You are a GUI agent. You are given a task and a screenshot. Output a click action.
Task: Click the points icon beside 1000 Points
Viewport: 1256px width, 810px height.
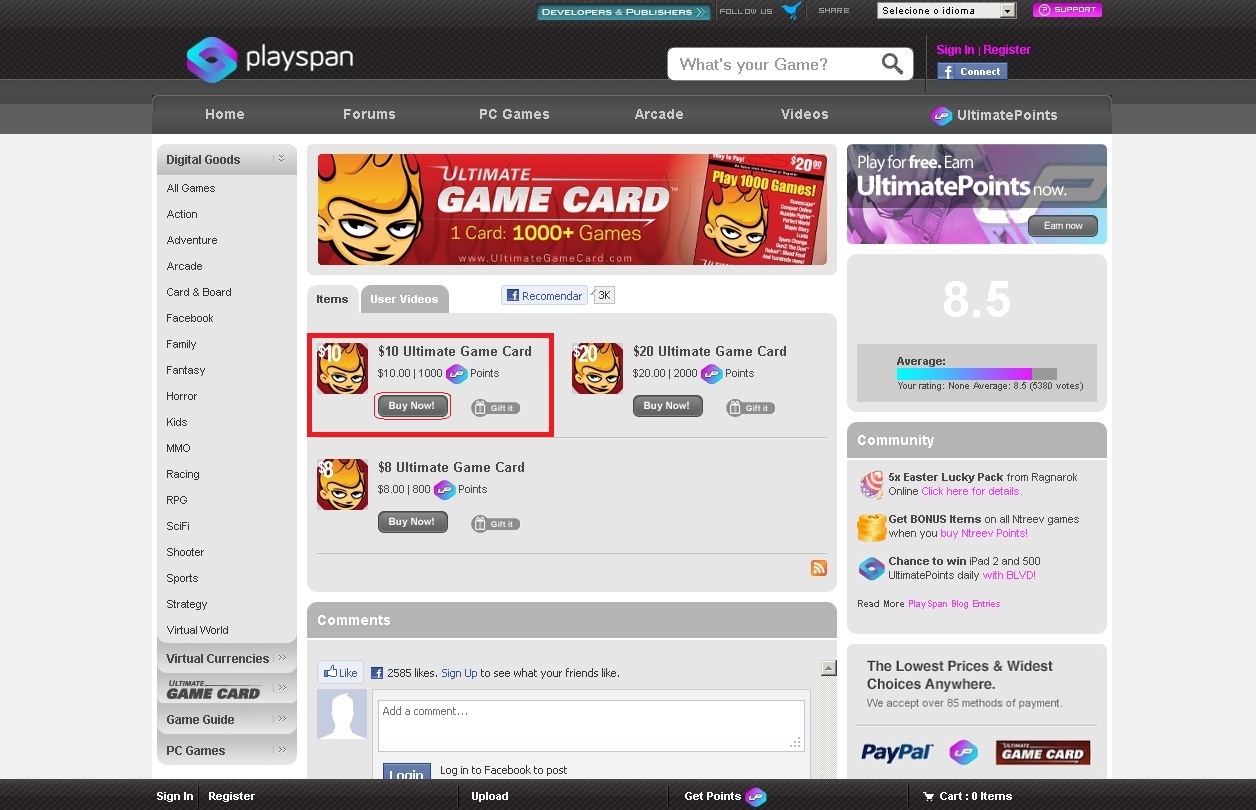click(456, 374)
